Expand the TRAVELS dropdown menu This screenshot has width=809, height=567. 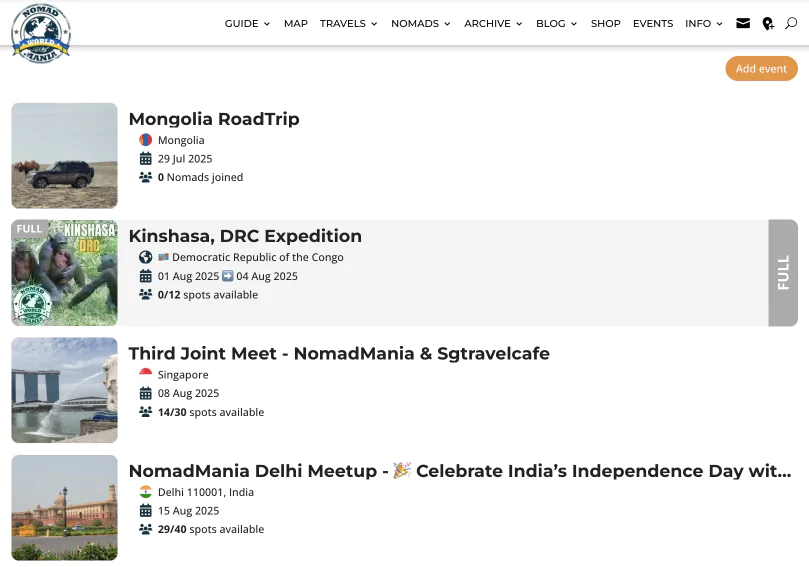[348, 23]
